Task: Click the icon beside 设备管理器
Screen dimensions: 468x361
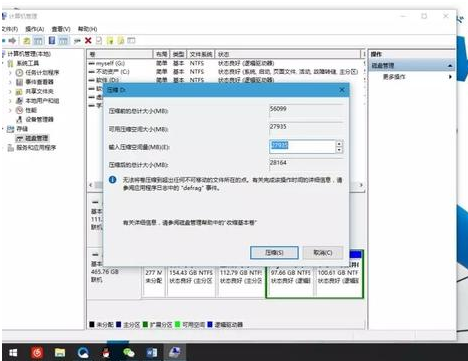Action: tap(19, 119)
